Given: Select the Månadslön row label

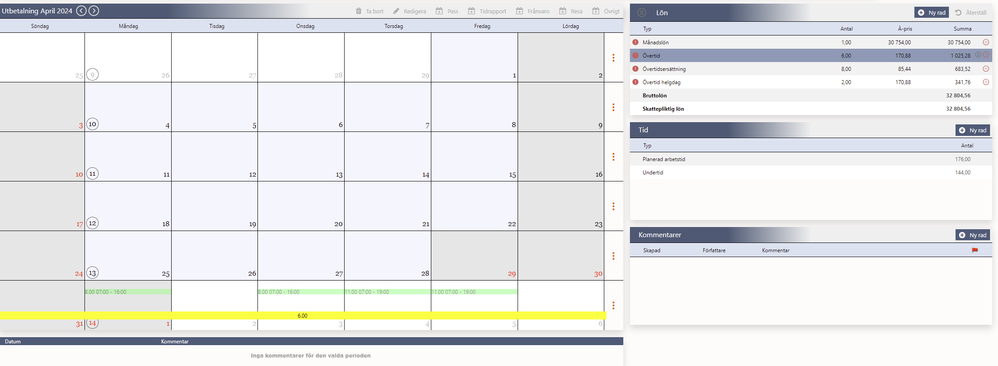Looking at the screenshot, I should pyautogui.click(x=656, y=42).
